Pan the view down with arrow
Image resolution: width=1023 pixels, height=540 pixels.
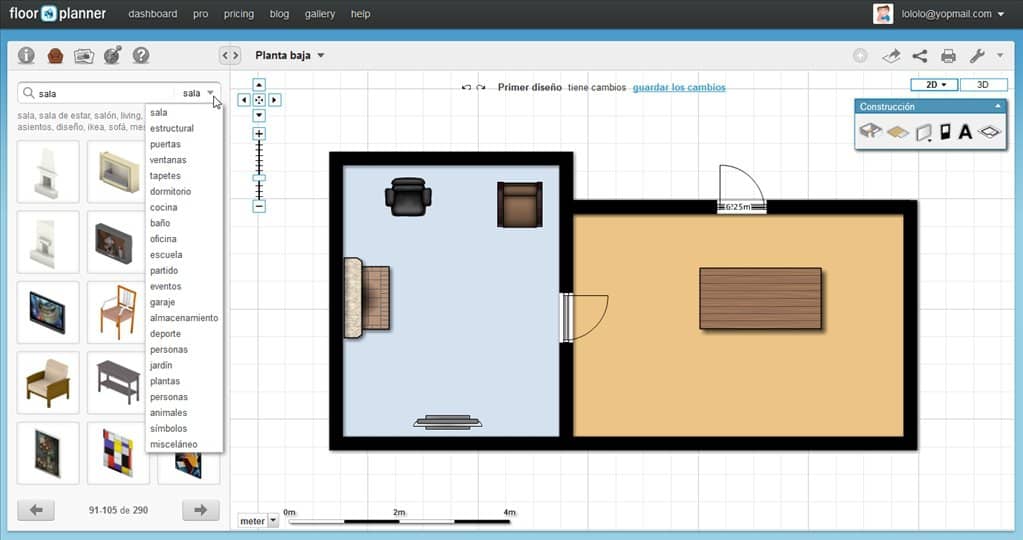coord(259,115)
